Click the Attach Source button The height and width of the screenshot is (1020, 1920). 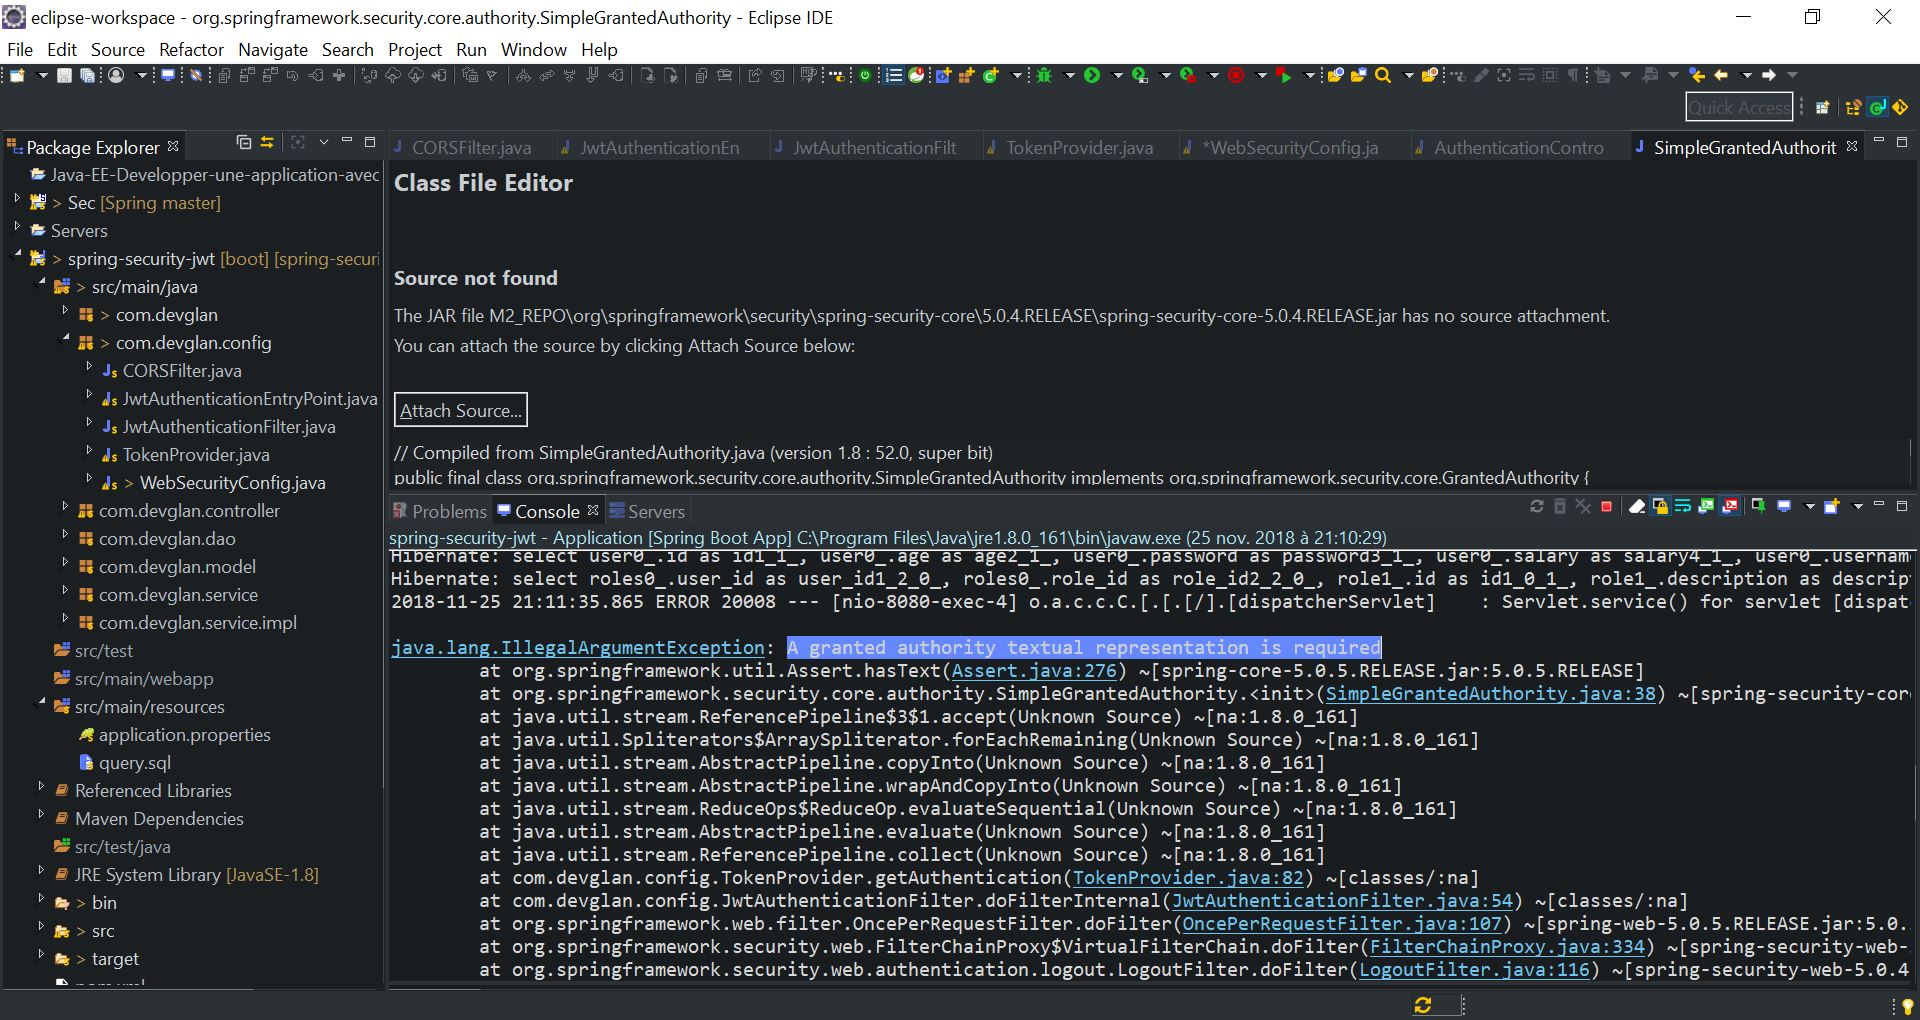click(460, 410)
